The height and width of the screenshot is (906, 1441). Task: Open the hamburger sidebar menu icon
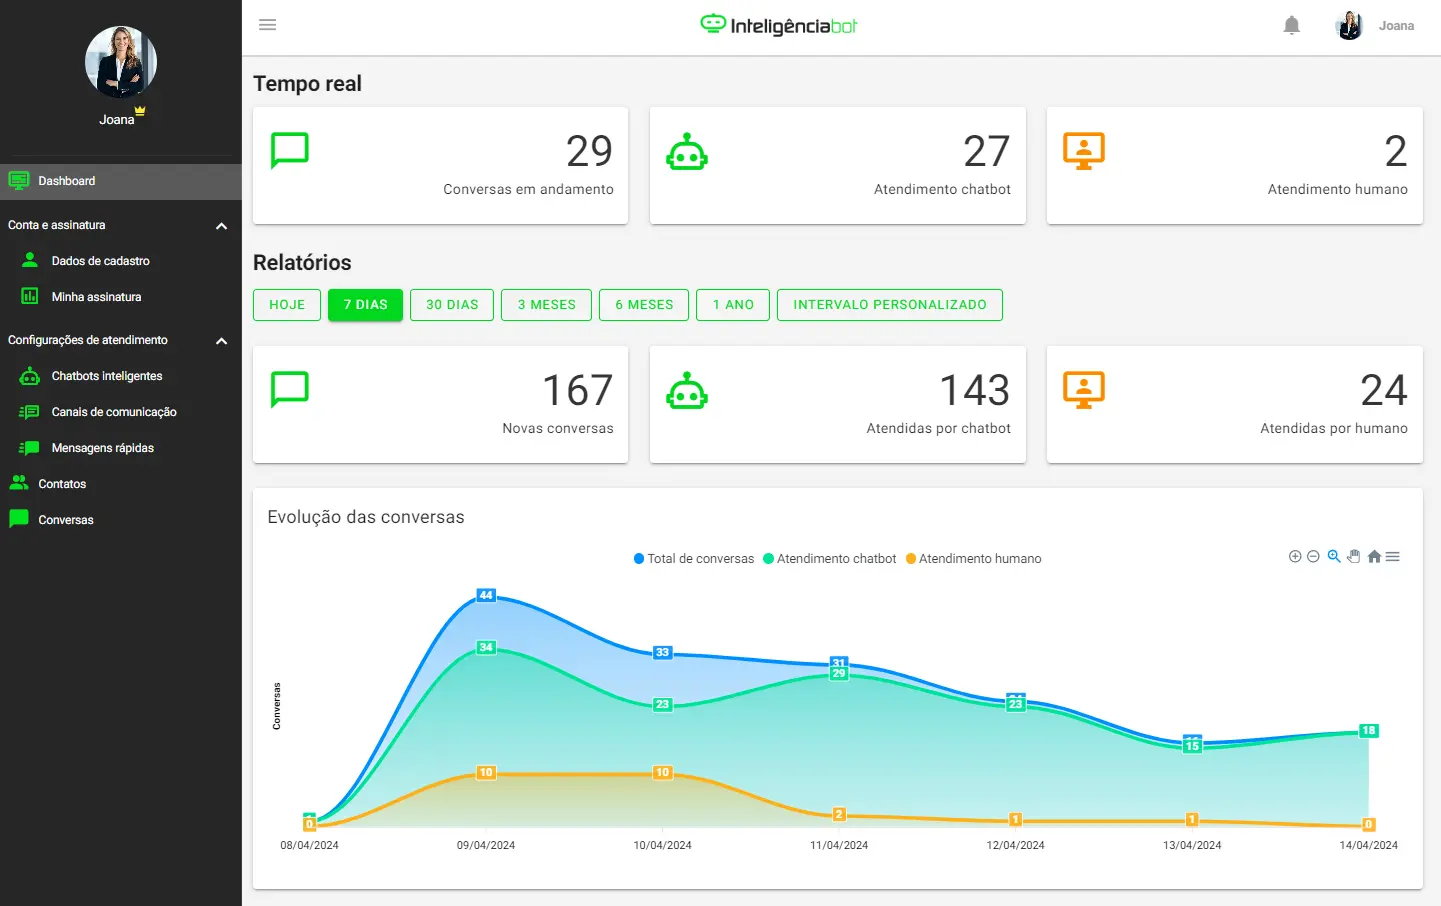[x=267, y=25]
